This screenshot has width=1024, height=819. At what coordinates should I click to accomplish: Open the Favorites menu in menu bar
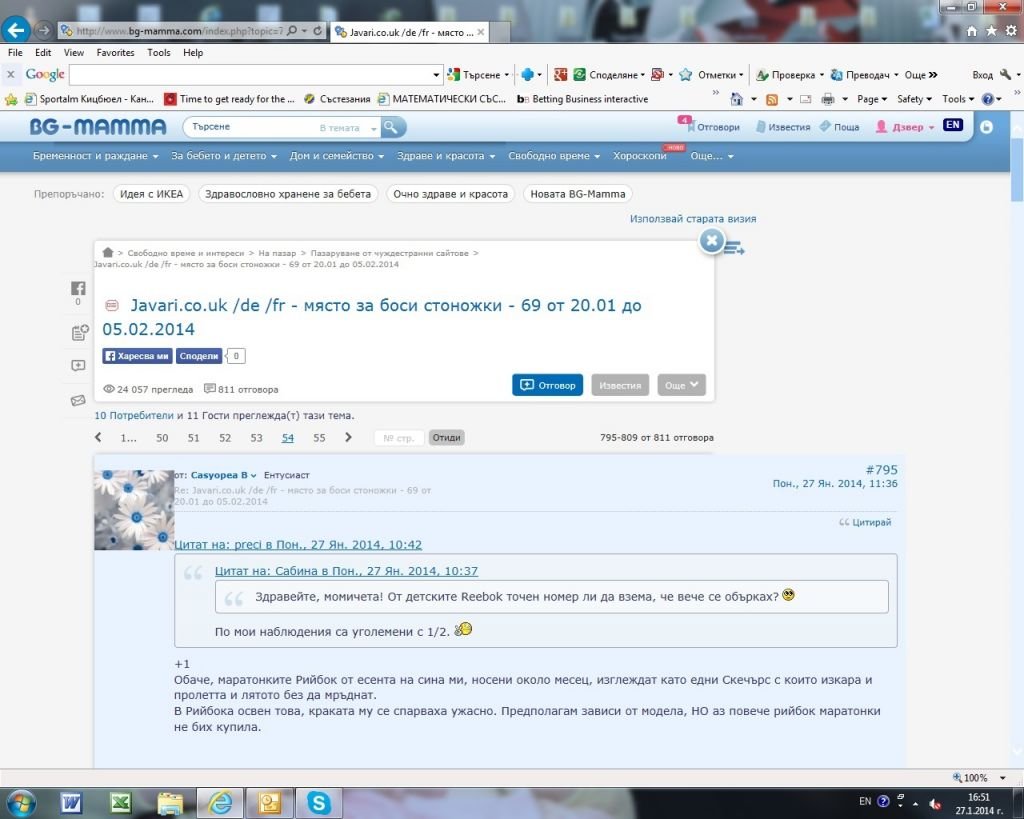click(115, 53)
